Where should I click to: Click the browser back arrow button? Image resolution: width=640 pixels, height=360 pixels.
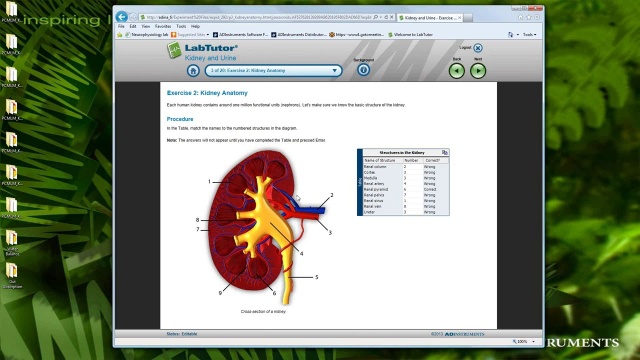point(122,17)
